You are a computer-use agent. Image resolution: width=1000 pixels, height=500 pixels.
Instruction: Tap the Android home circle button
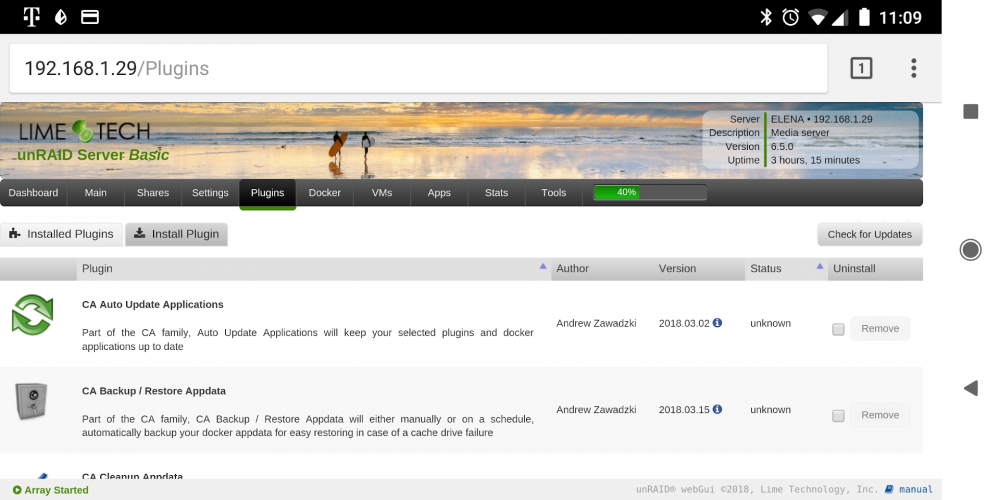pyautogui.click(x=970, y=250)
